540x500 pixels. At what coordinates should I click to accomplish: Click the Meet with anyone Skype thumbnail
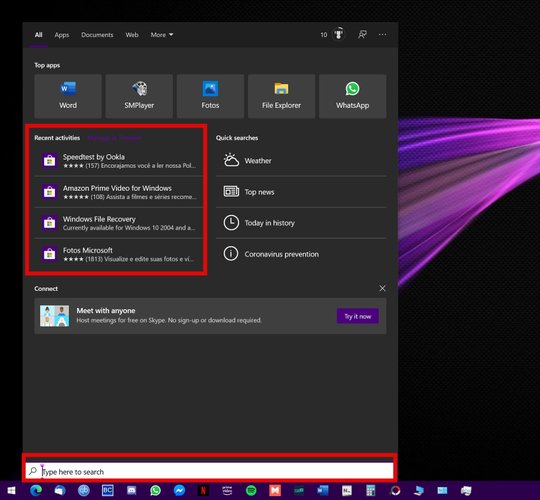54,316
